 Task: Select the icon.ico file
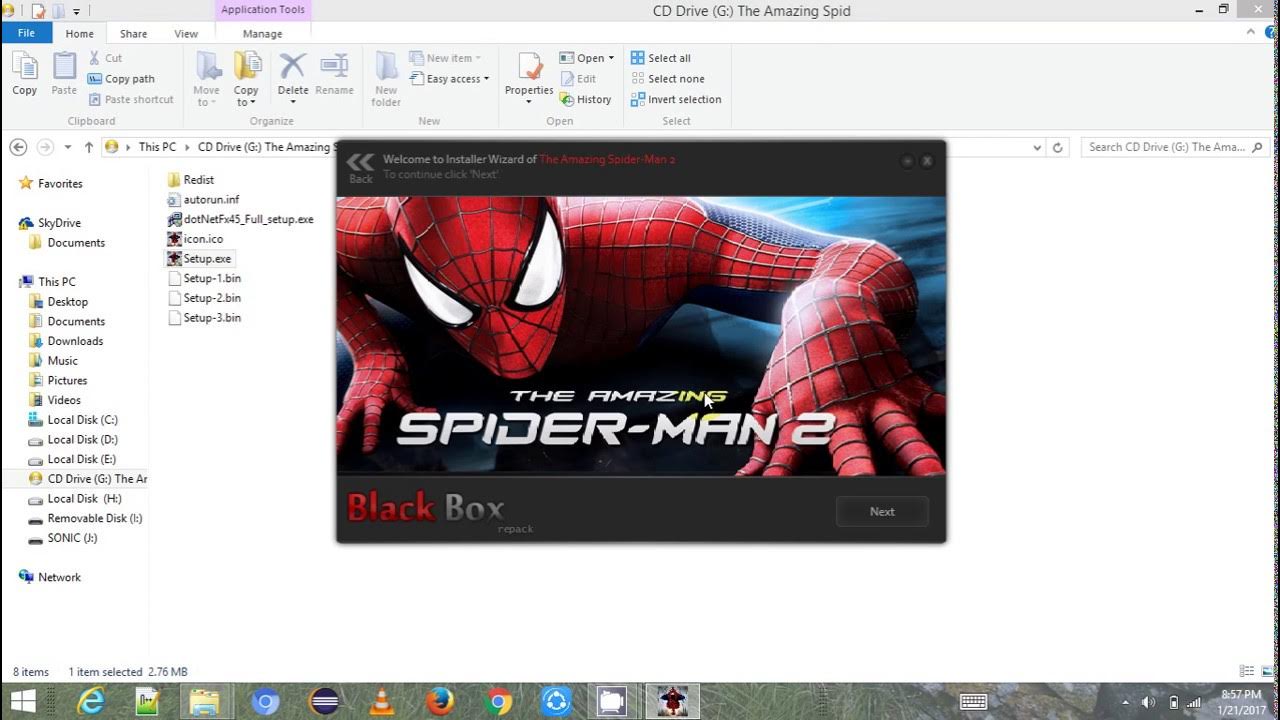pyautogui.click(x=195, y=239)
